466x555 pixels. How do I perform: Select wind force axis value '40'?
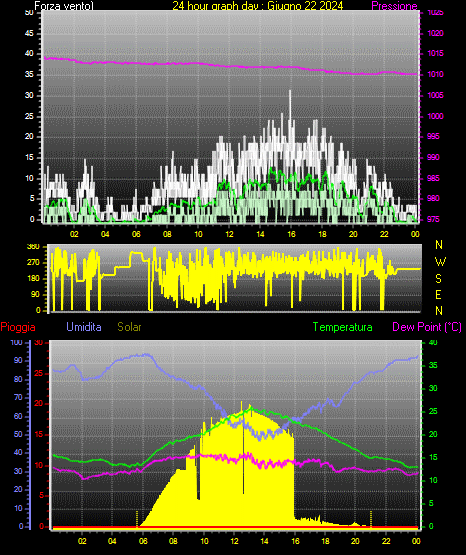29,53
